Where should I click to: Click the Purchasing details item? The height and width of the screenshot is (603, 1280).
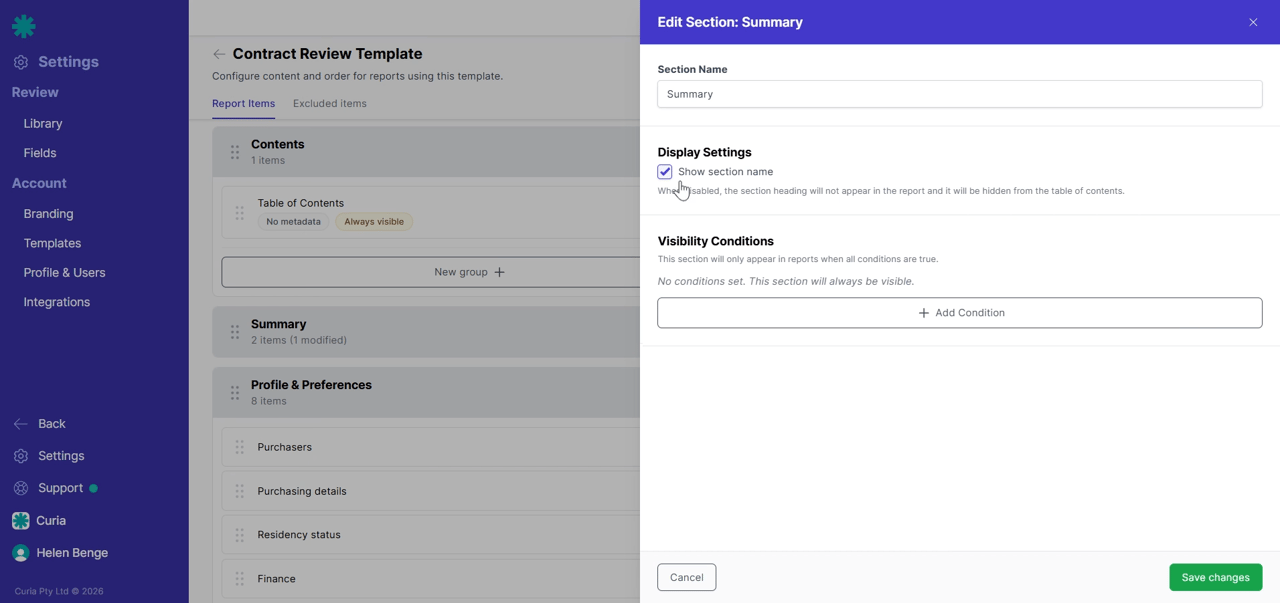coord(430,491)
